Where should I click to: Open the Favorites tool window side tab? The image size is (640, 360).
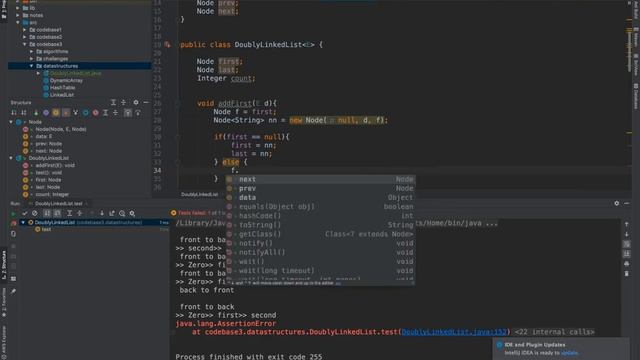pos(4,302)
